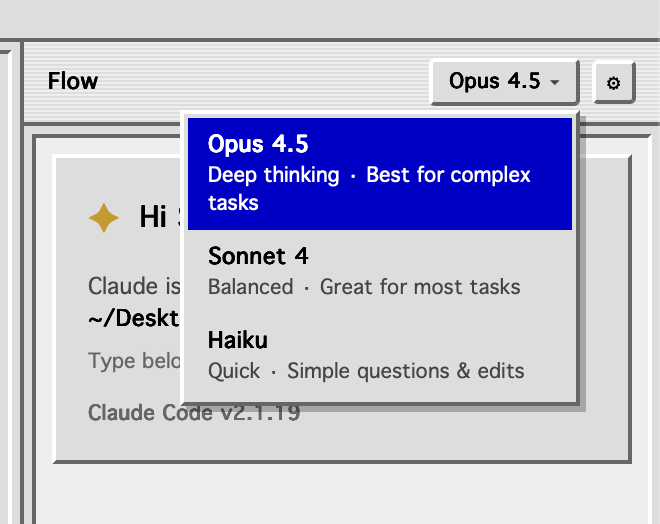The width and height of the screenshot is (660, 524).
Task: Click the small arrow on the Opus 4.5 button
Action: [x=555, y=82]
